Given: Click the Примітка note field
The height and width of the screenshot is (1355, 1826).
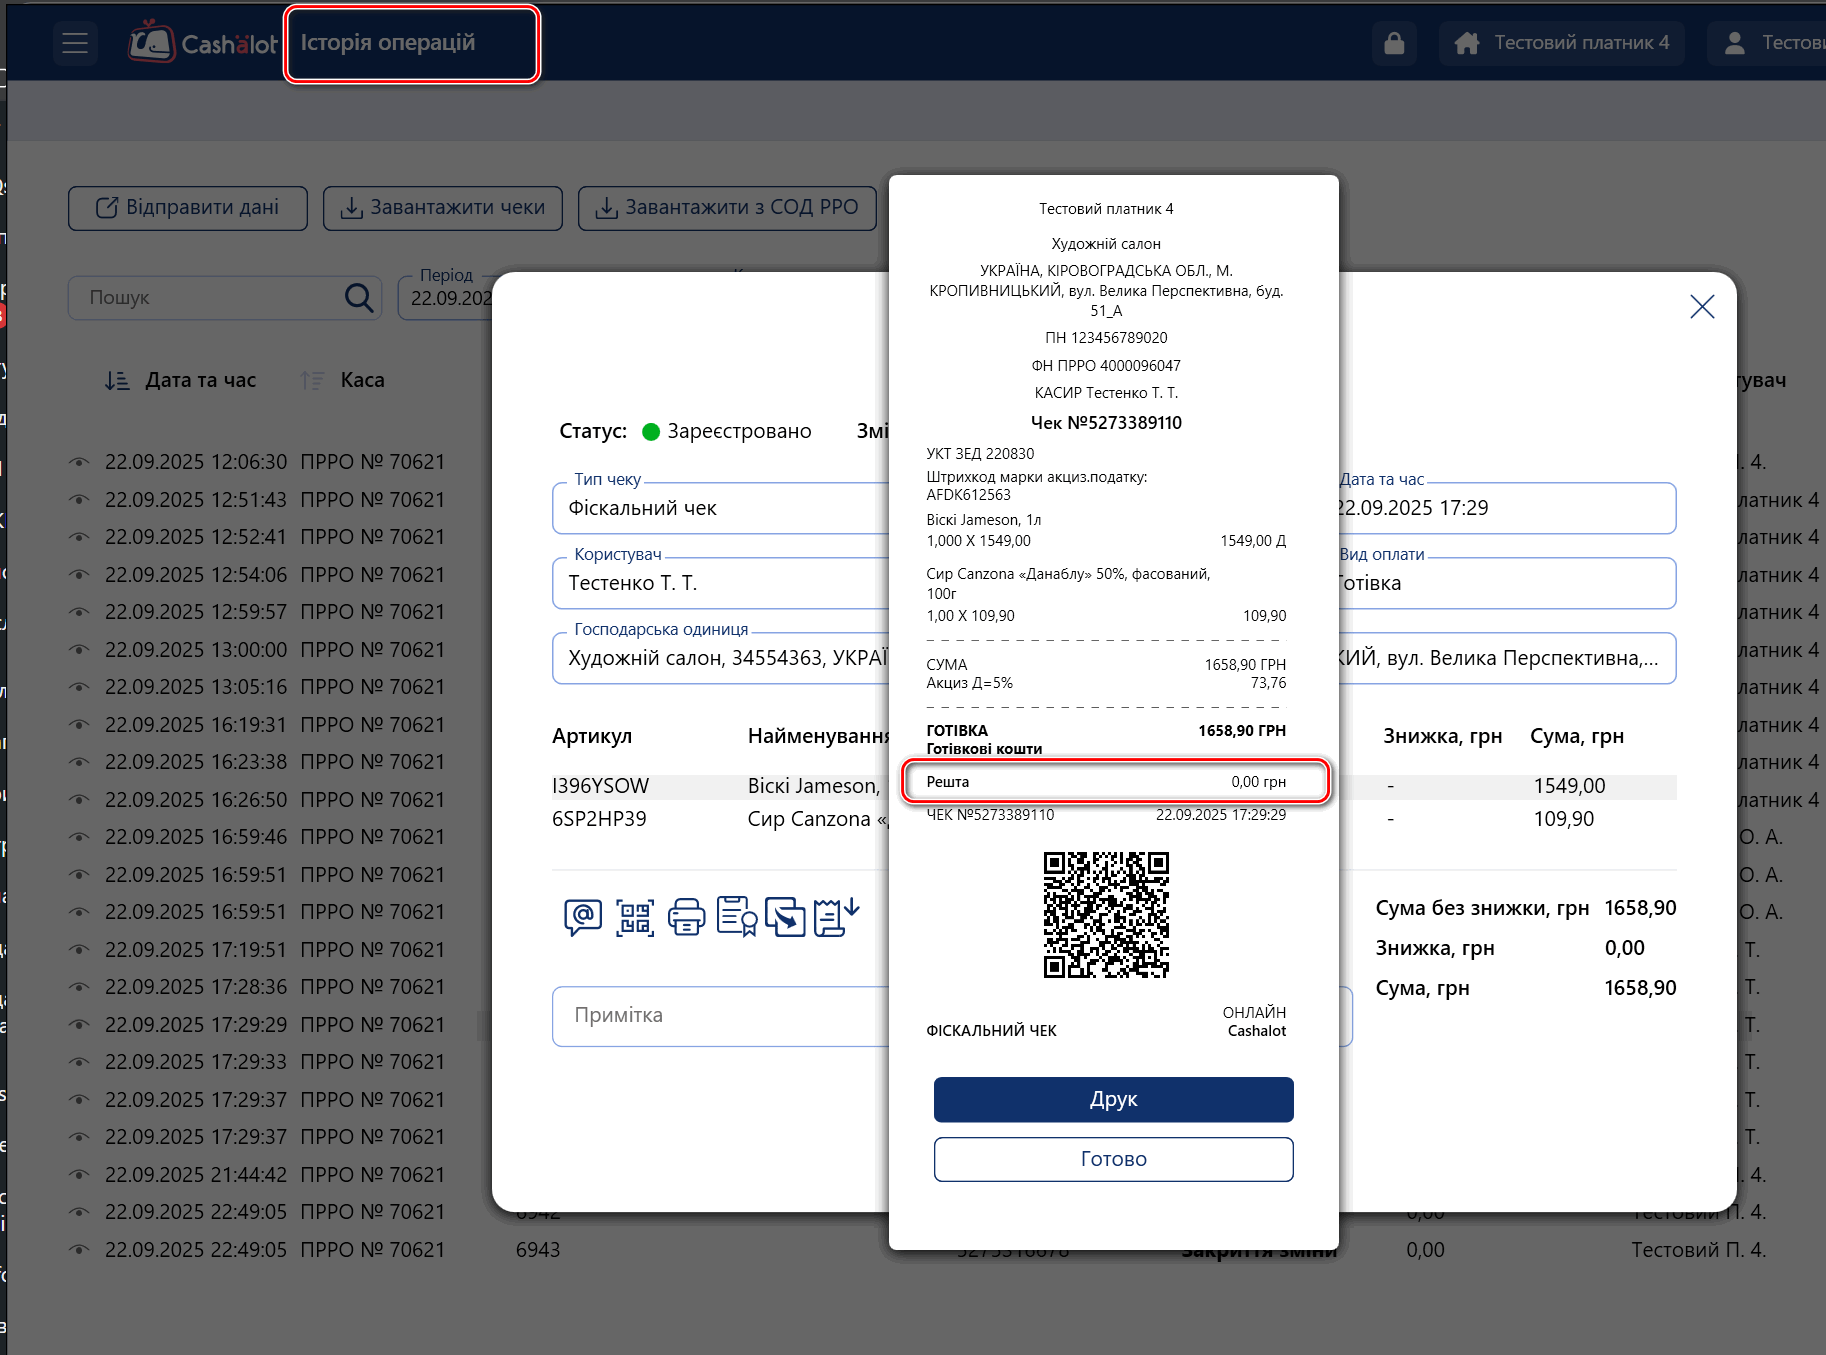Looking at the screenshot, I should click(x=720, y=1016).
